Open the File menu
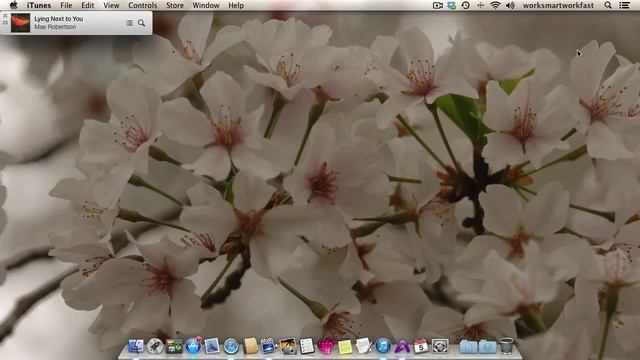Screen dimensions: 640x360 [x=66, y=5]
